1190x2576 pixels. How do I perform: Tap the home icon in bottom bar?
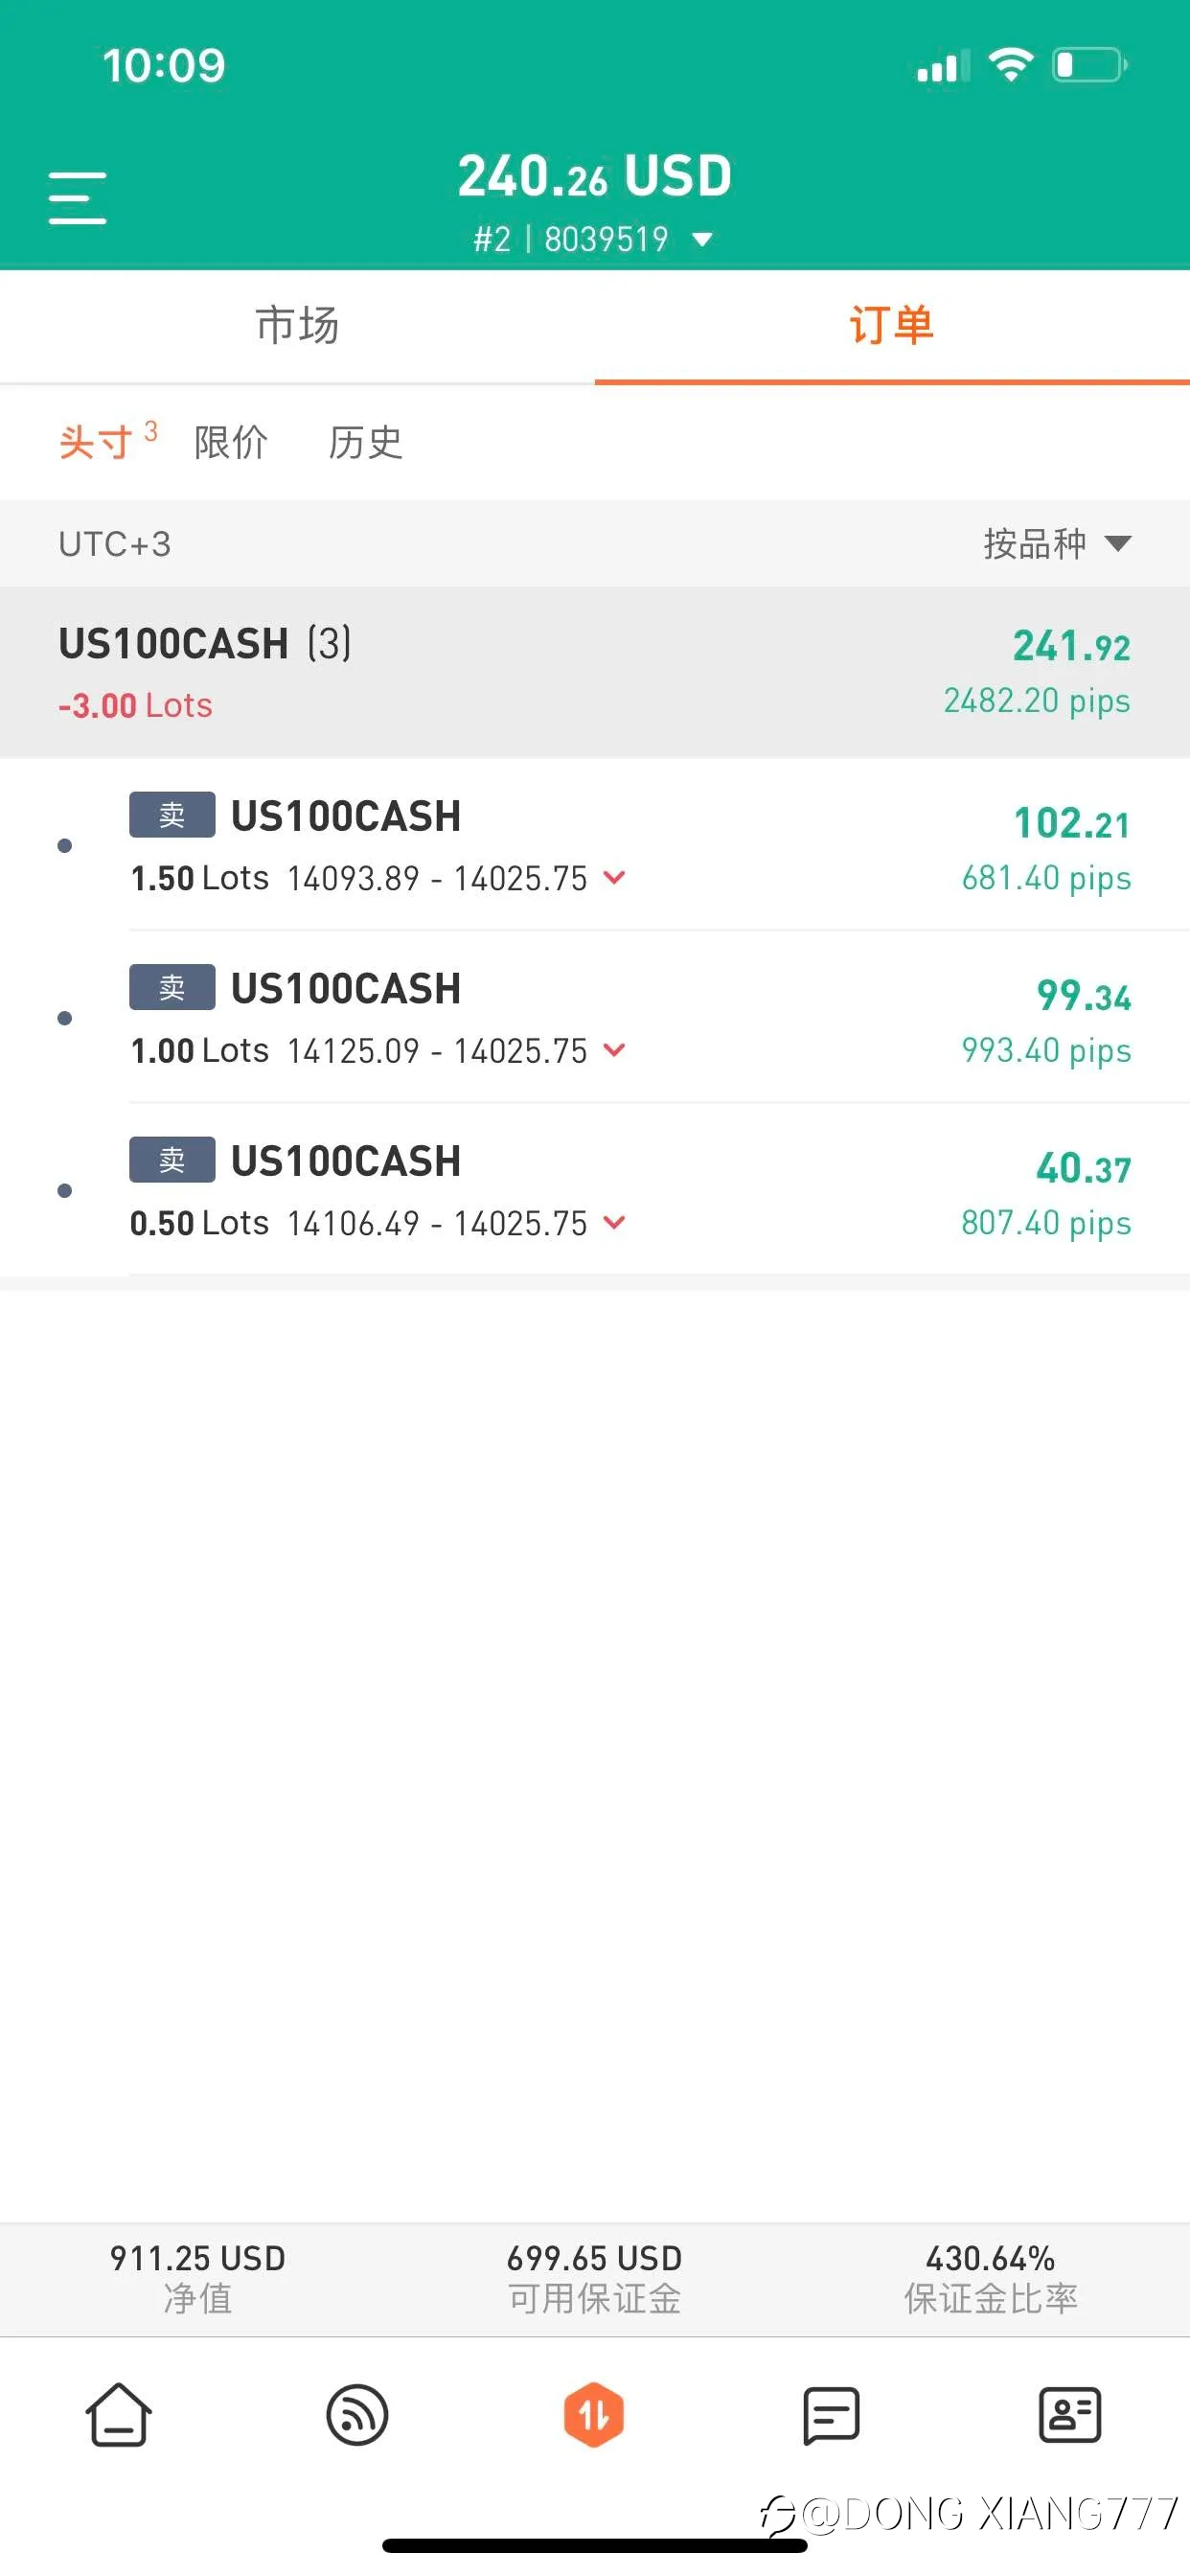tap(119, 2415)
